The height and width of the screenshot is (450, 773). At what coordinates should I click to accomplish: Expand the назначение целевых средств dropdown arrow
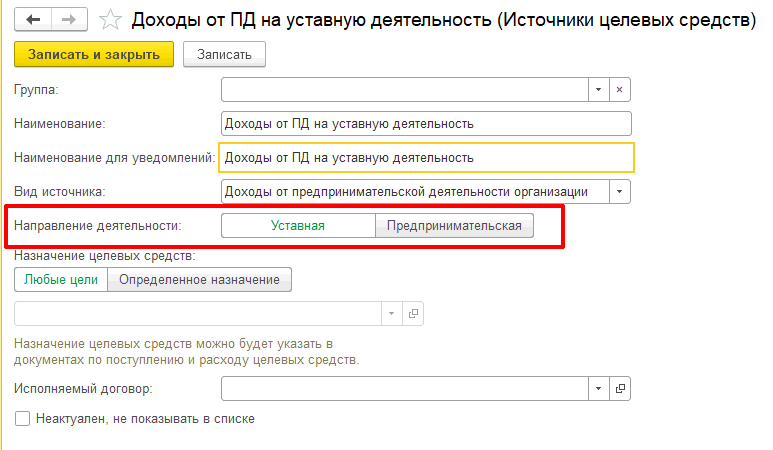pyautogui.click(x=391, y=313)
